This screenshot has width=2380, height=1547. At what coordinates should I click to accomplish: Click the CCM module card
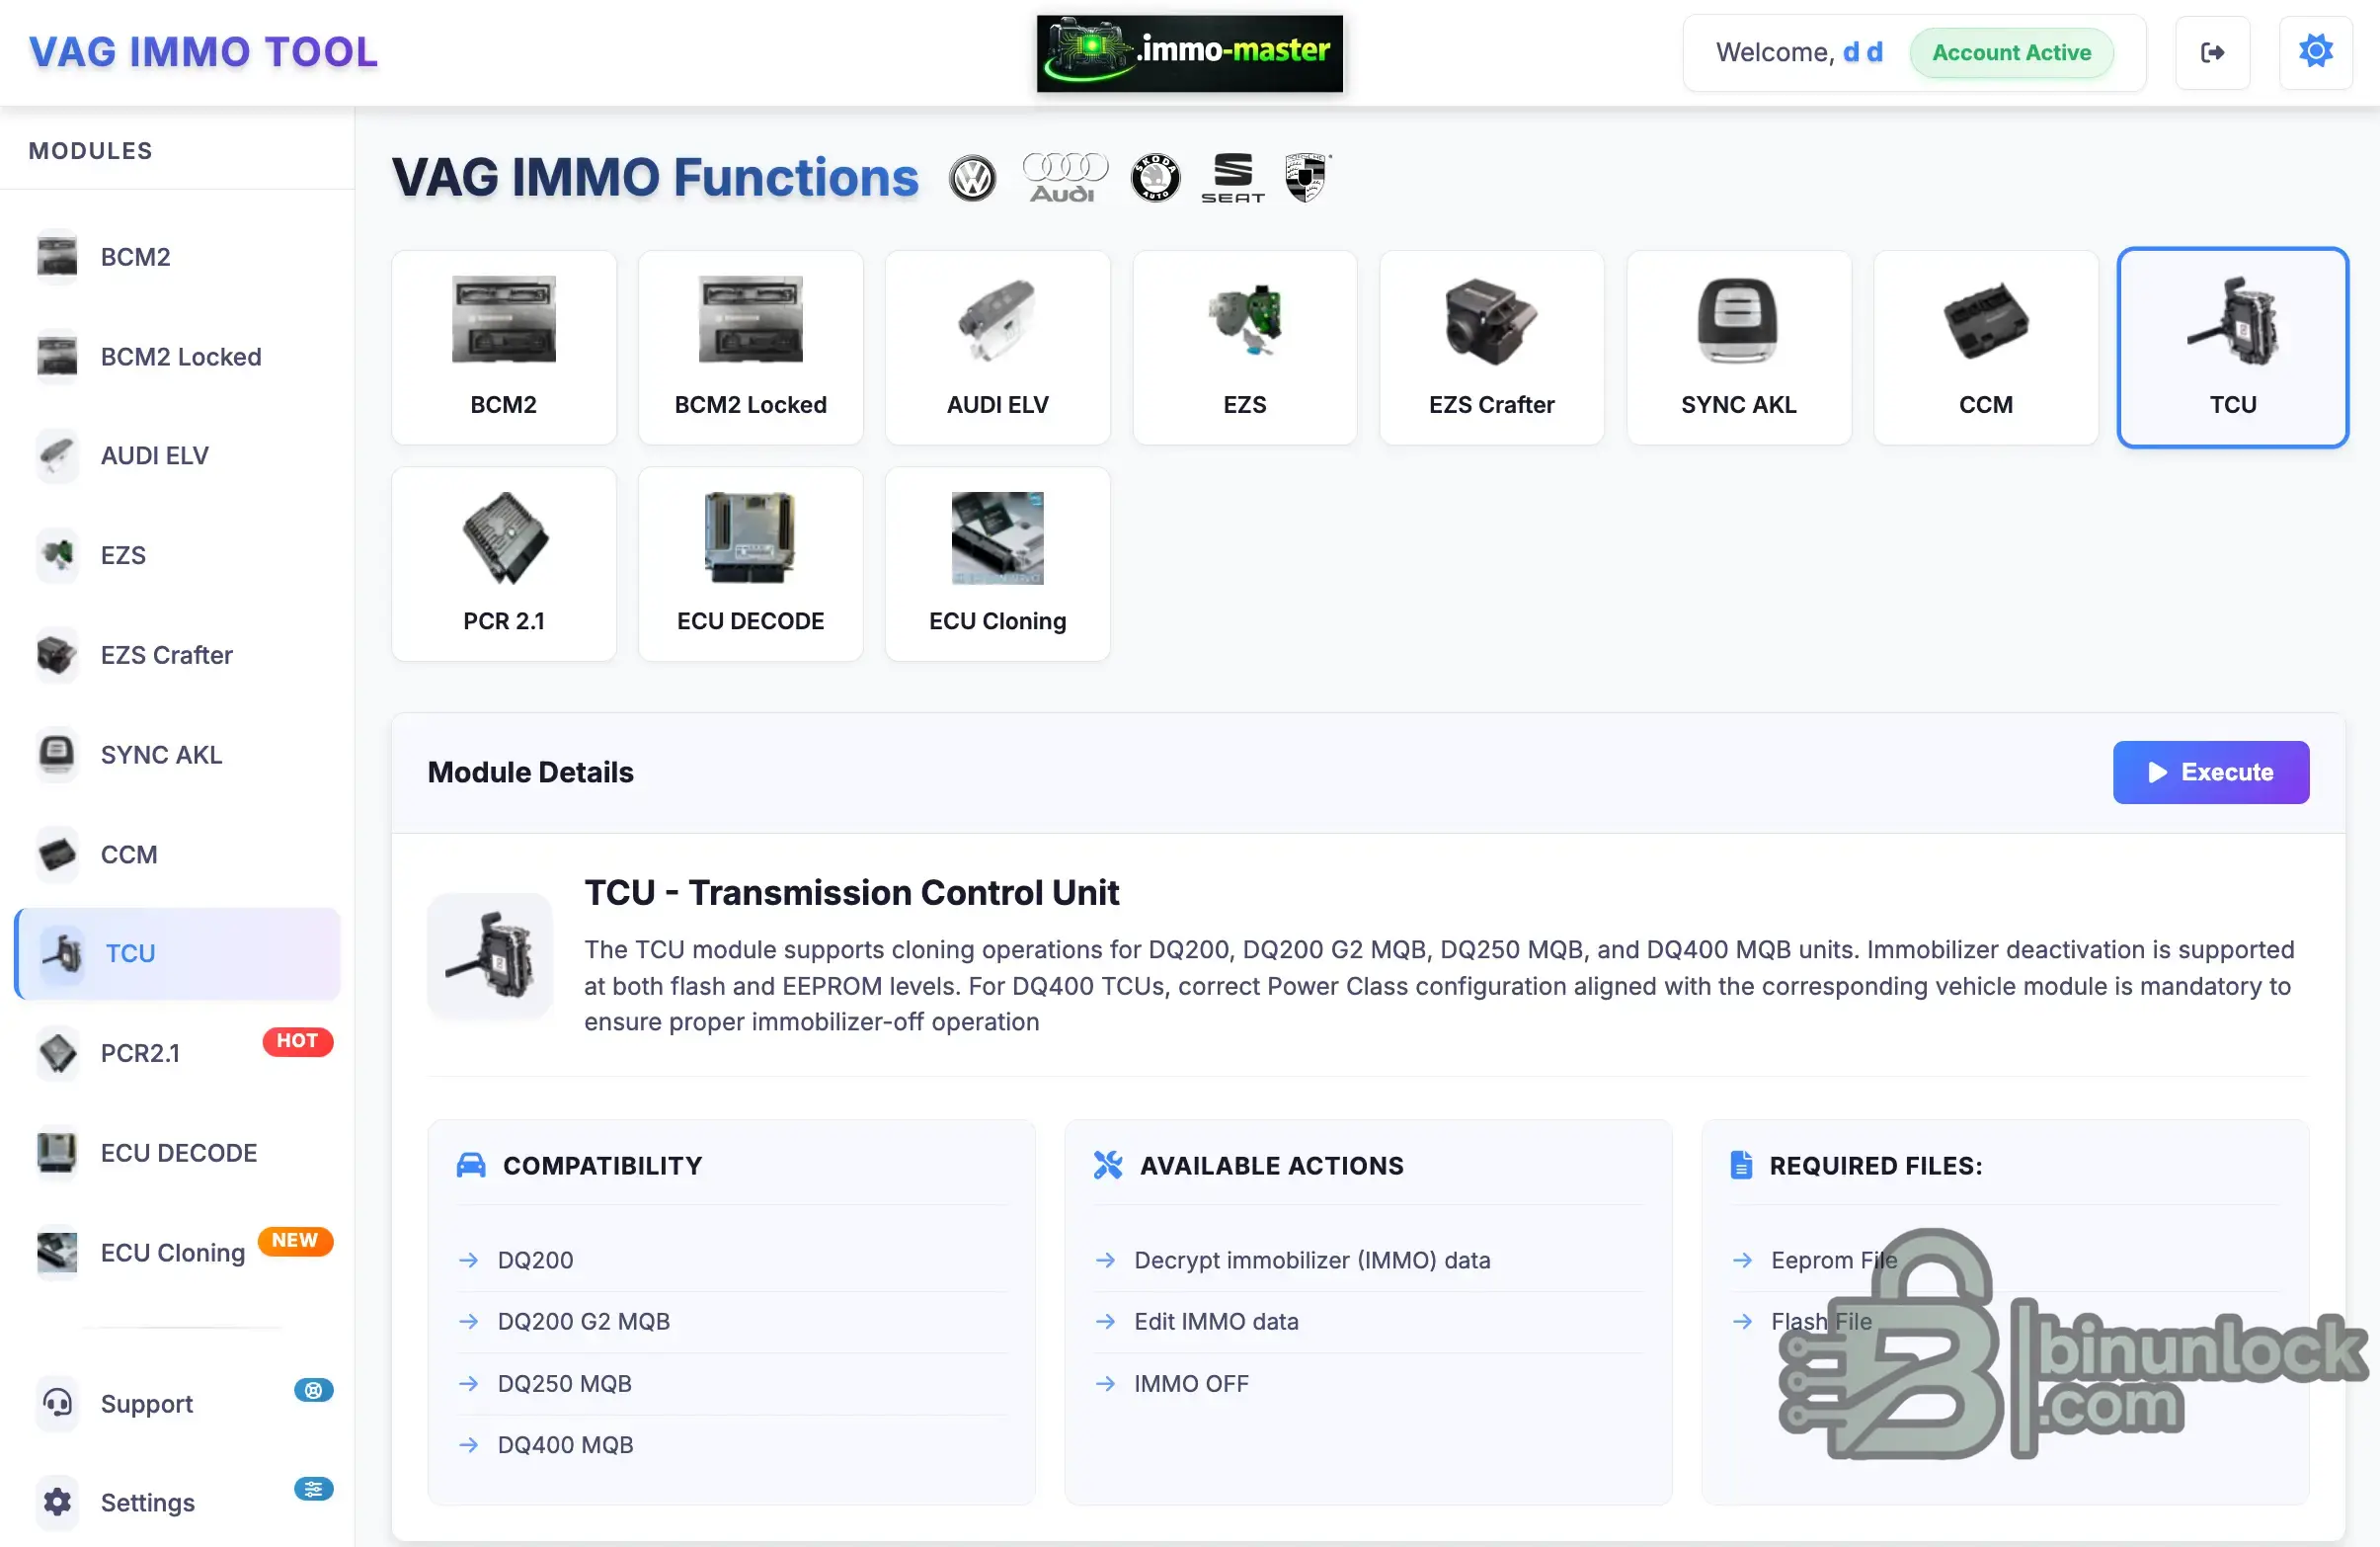click(x=1985, y=347)
